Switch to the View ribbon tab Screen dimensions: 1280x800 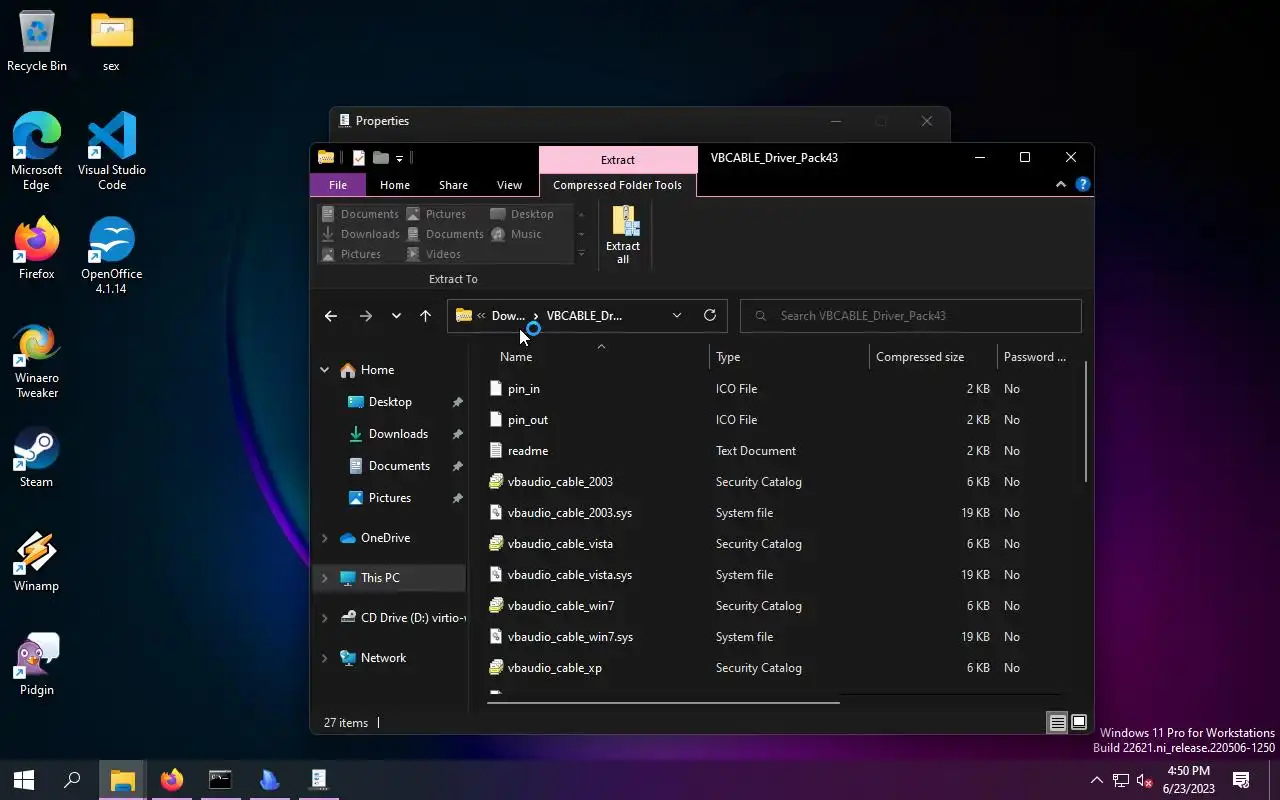509,185
